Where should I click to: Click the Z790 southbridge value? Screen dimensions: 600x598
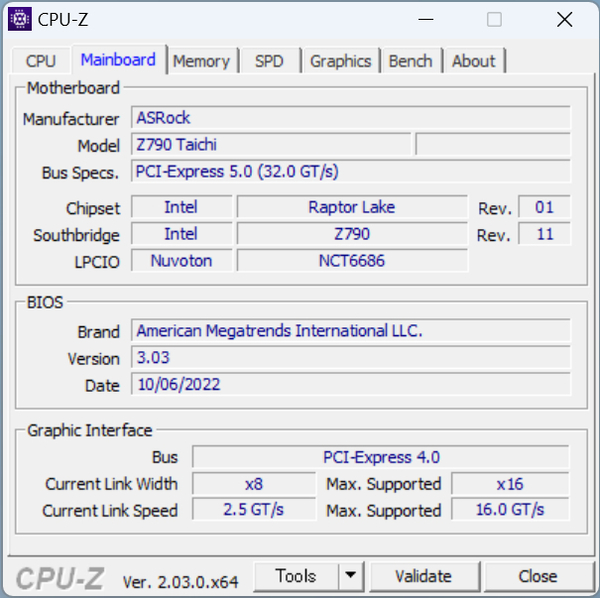pos(352,234)
